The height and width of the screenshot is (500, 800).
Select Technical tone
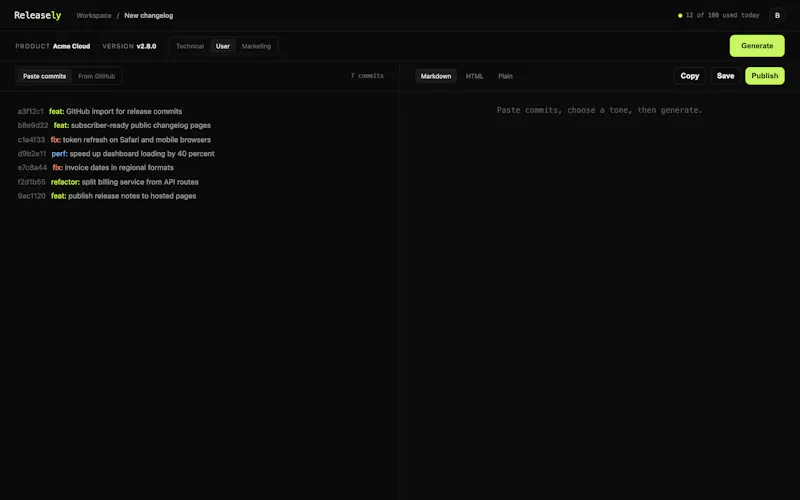pos(190,46)
